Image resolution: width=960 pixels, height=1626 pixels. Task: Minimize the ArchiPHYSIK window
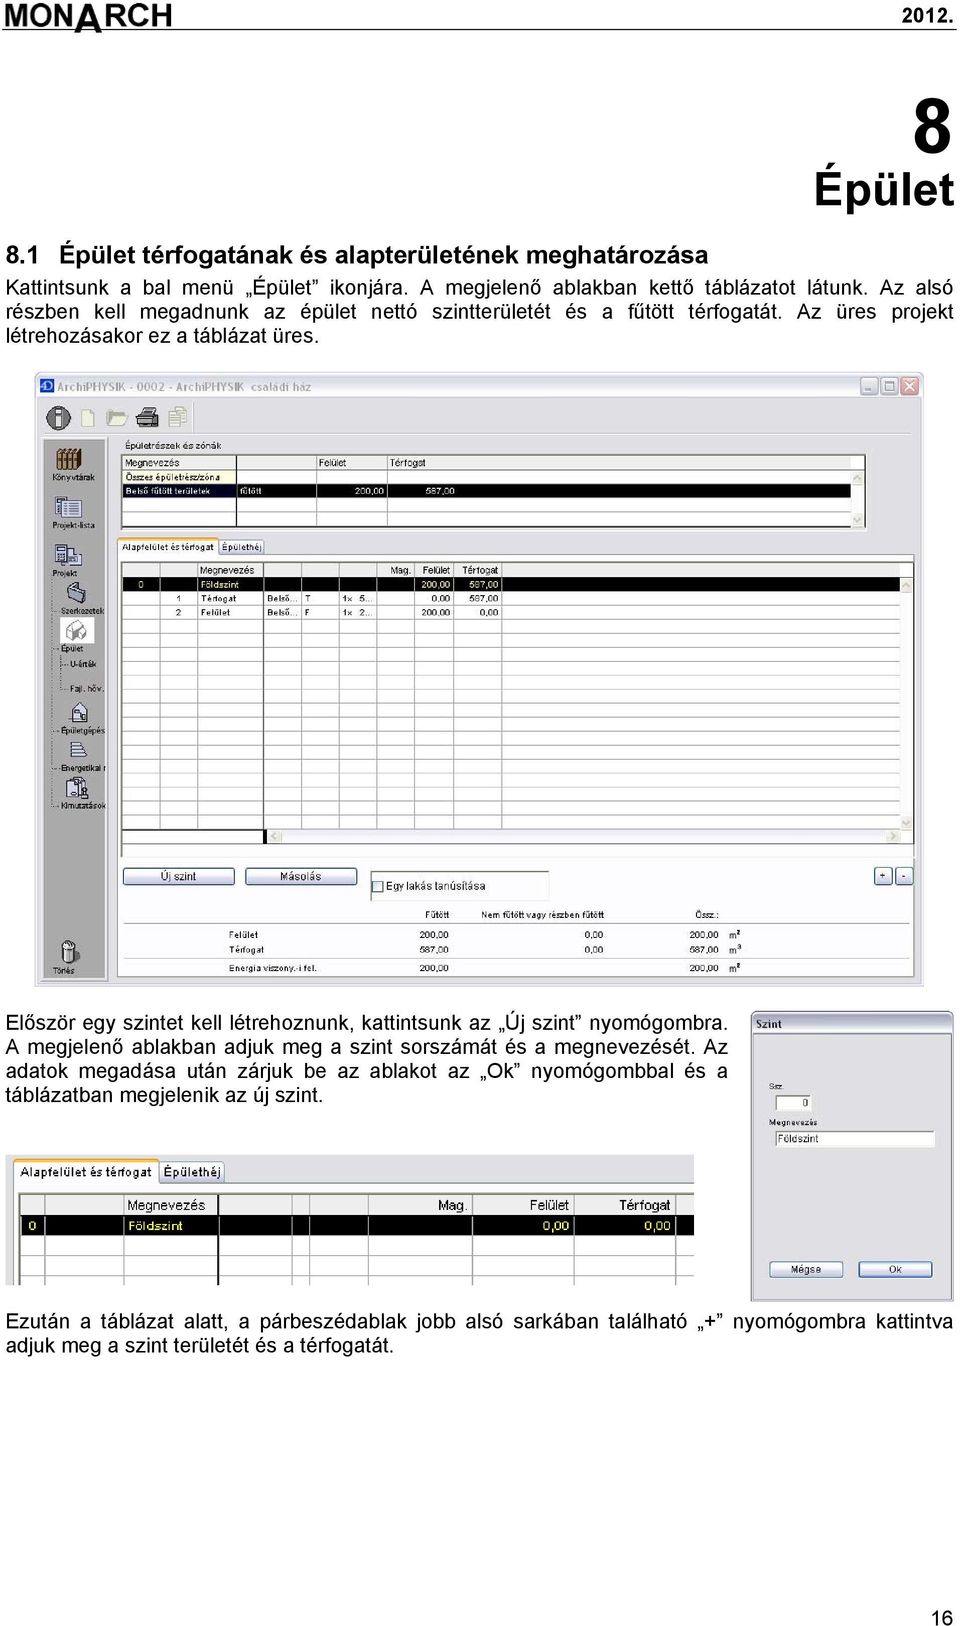tap(869, 386)
